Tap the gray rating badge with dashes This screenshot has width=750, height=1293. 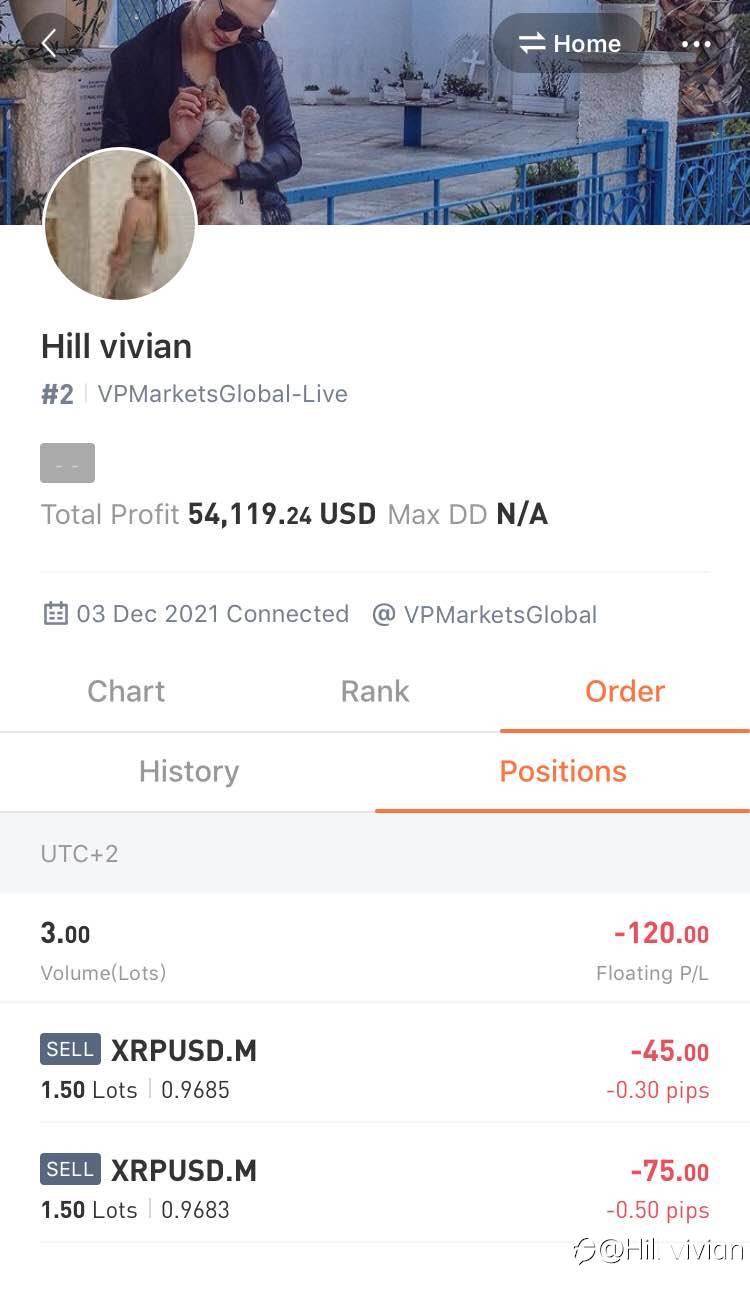tap(67, 464)
